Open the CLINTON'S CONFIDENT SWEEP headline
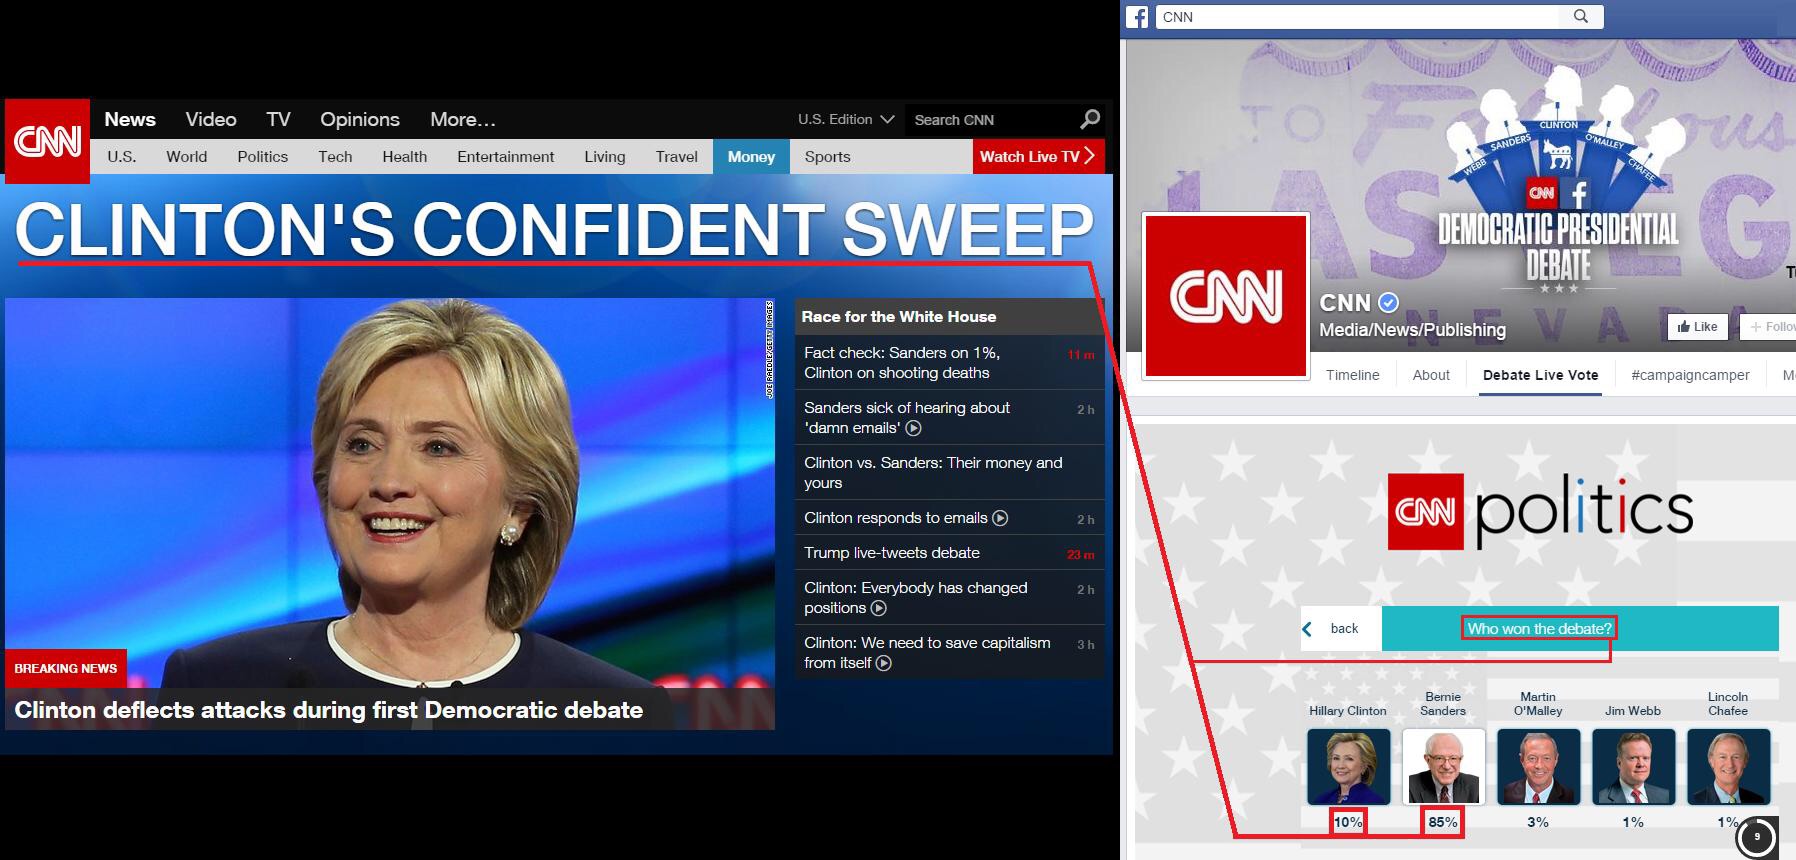Viewport: 1796px width, 860px height. (555, 231)
